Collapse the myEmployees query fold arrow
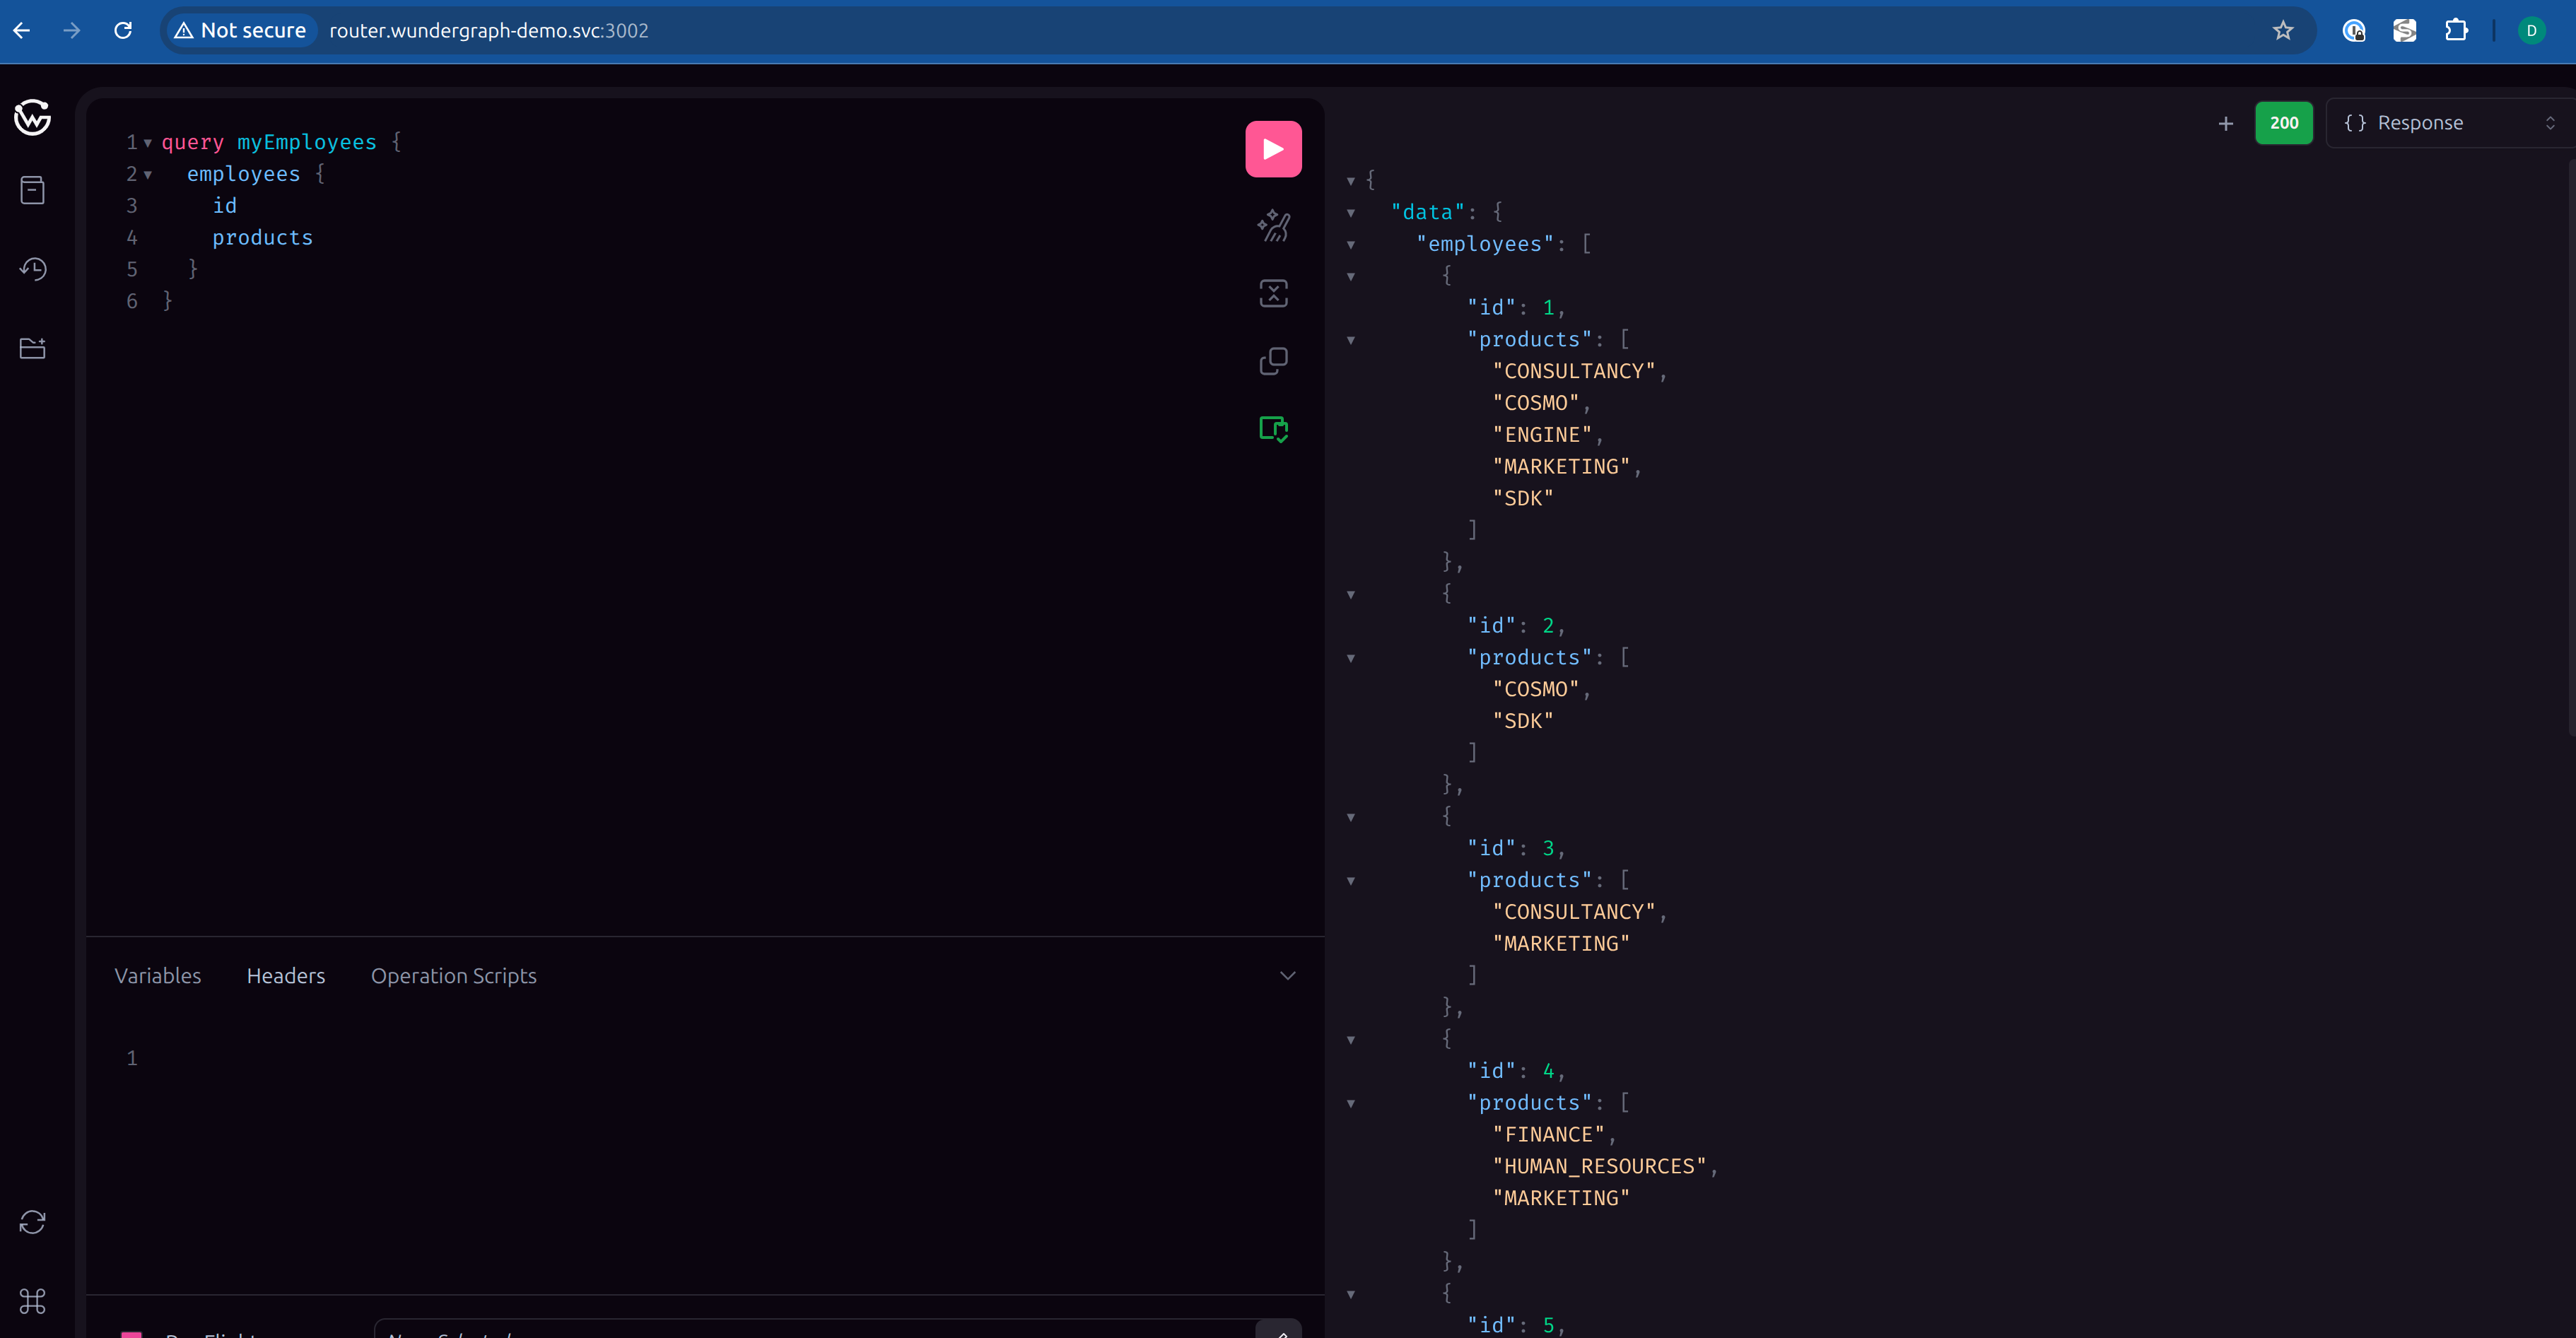This screenshot has width=2576, height=1338. click(x=148, y=143)
